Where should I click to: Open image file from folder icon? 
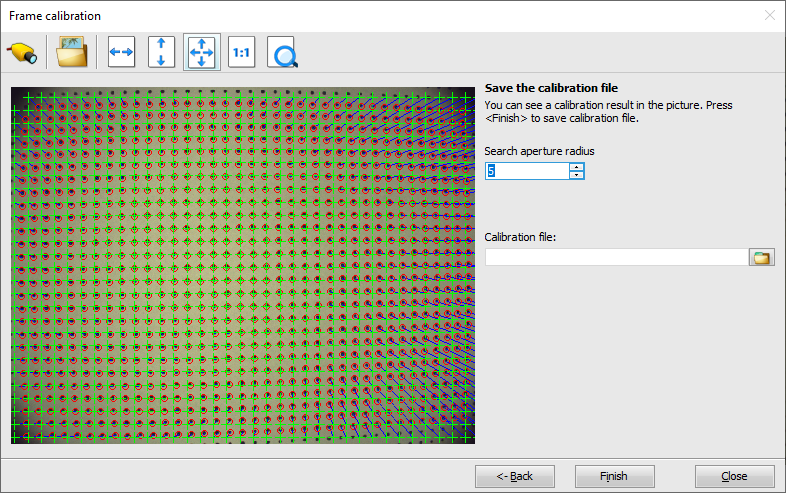(72, 52)
